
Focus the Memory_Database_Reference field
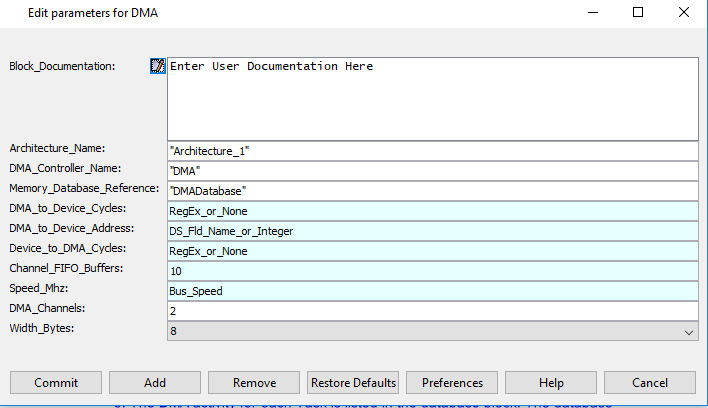coord(432,190)
